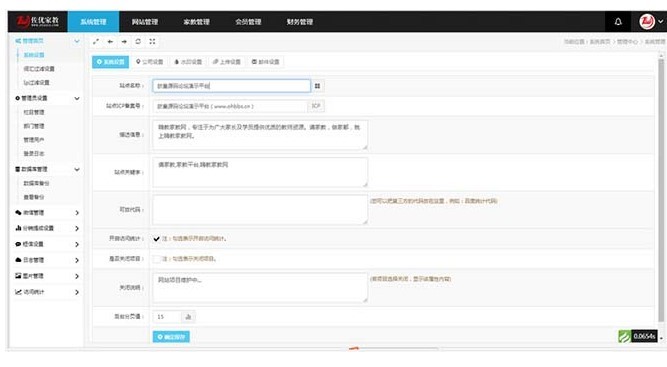Screen dimensions: 667x367
Task: Open the 部门管理 sidebar link
Action: [x=34, y=126]
